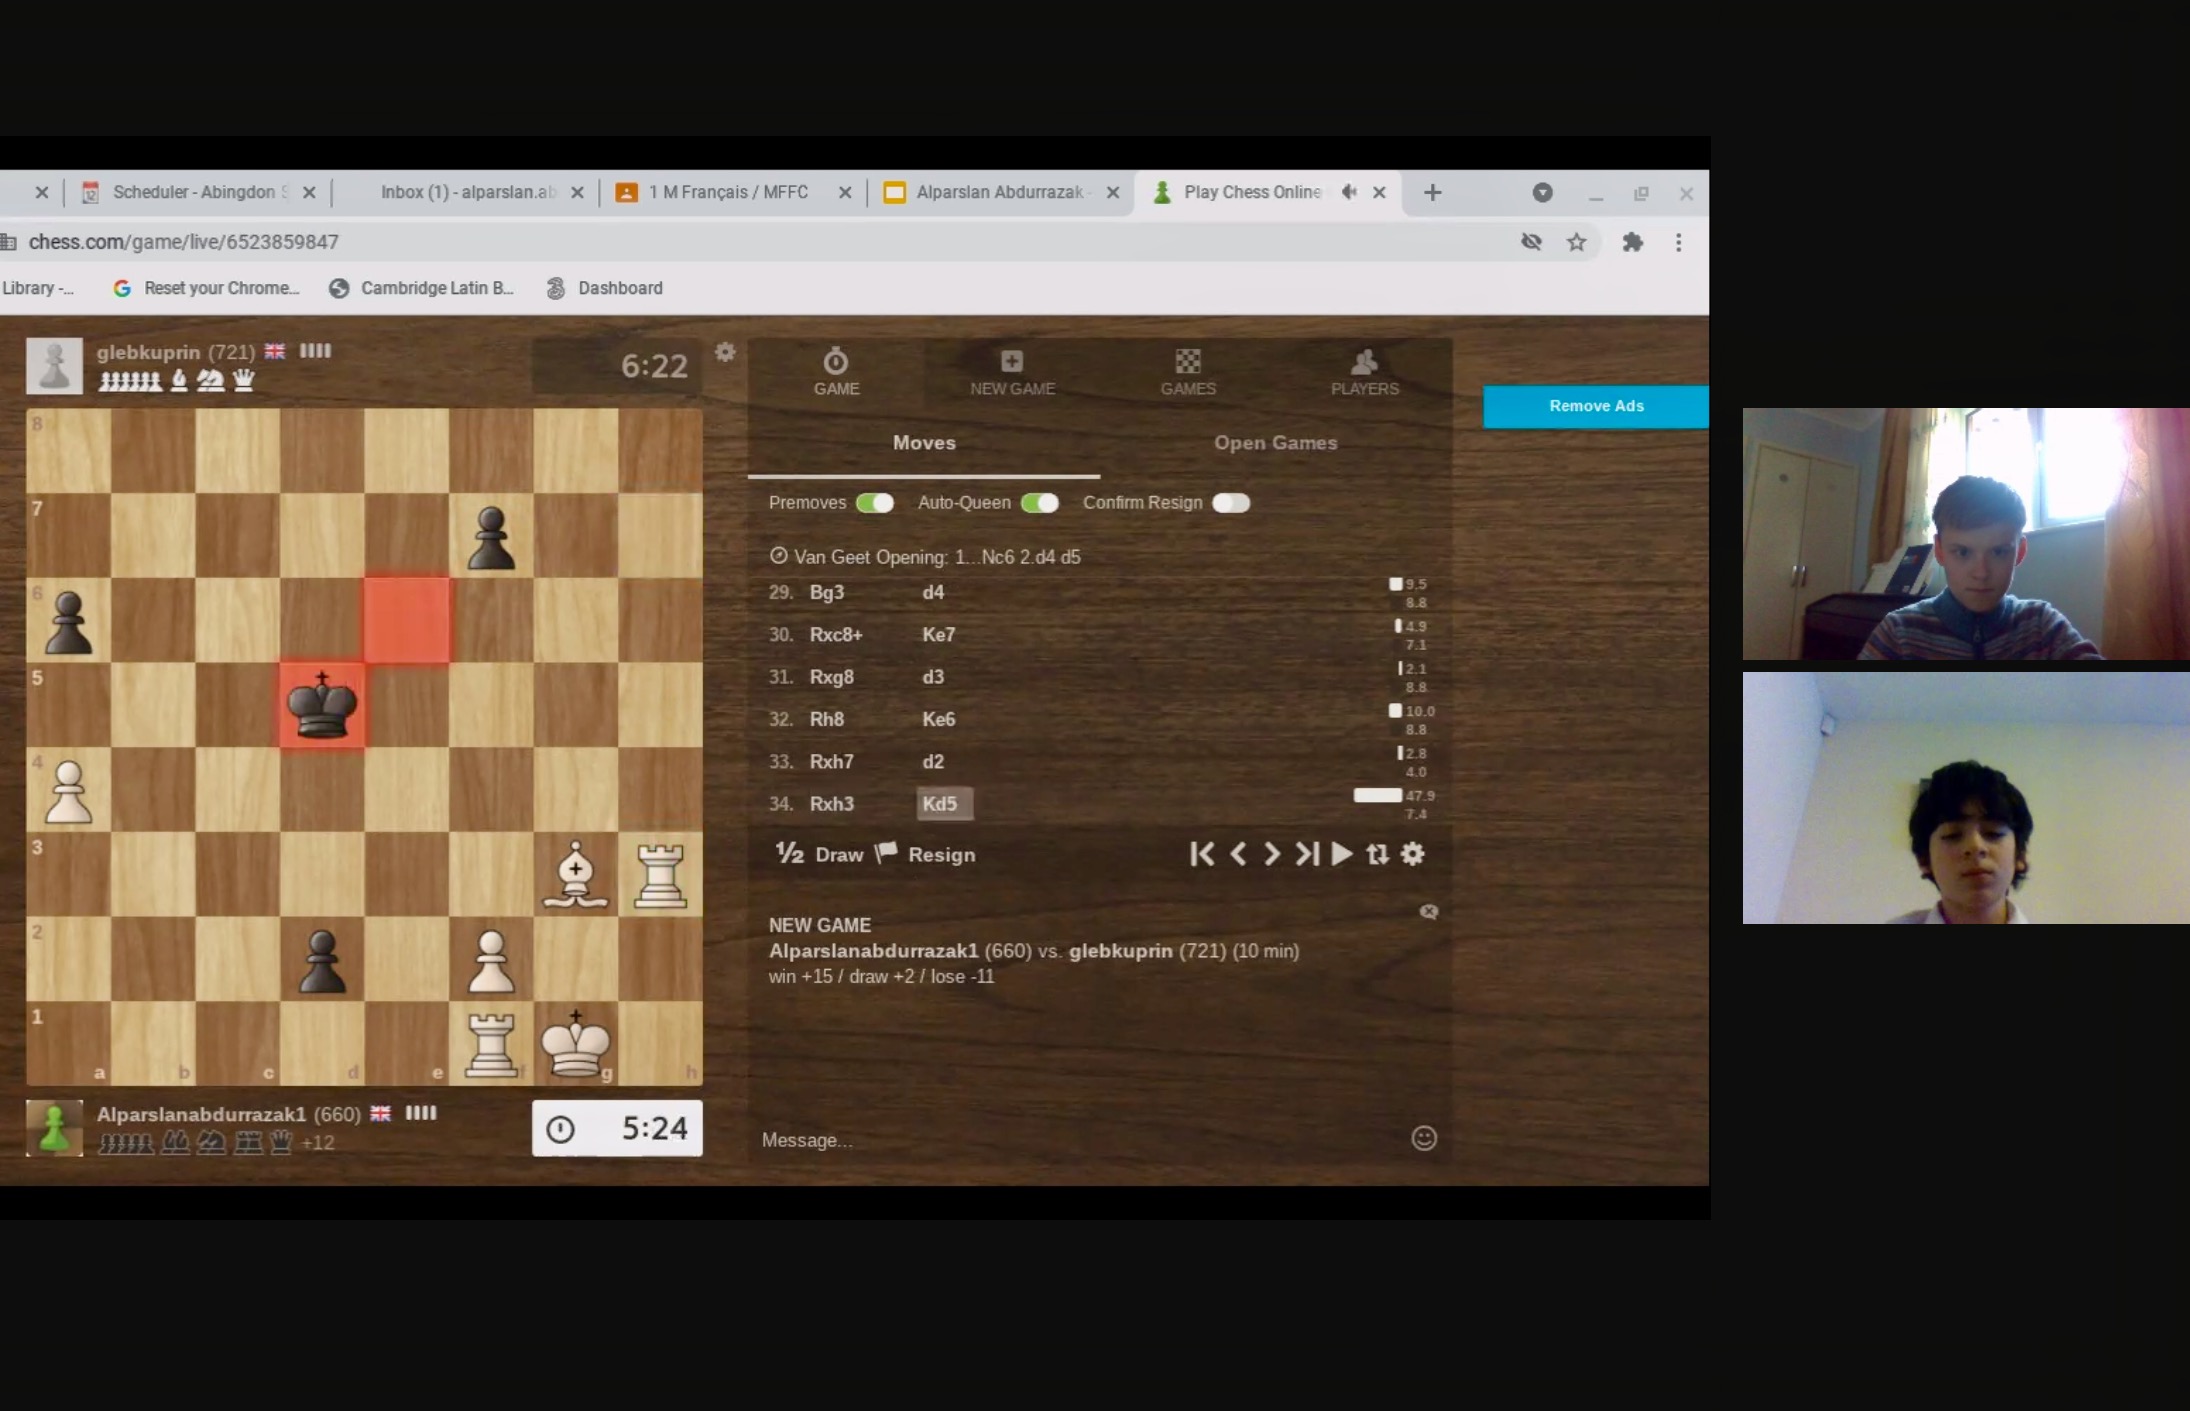Screen dimensions: 2190x1411
Task: Select the black king on d5
Action: 321,704
